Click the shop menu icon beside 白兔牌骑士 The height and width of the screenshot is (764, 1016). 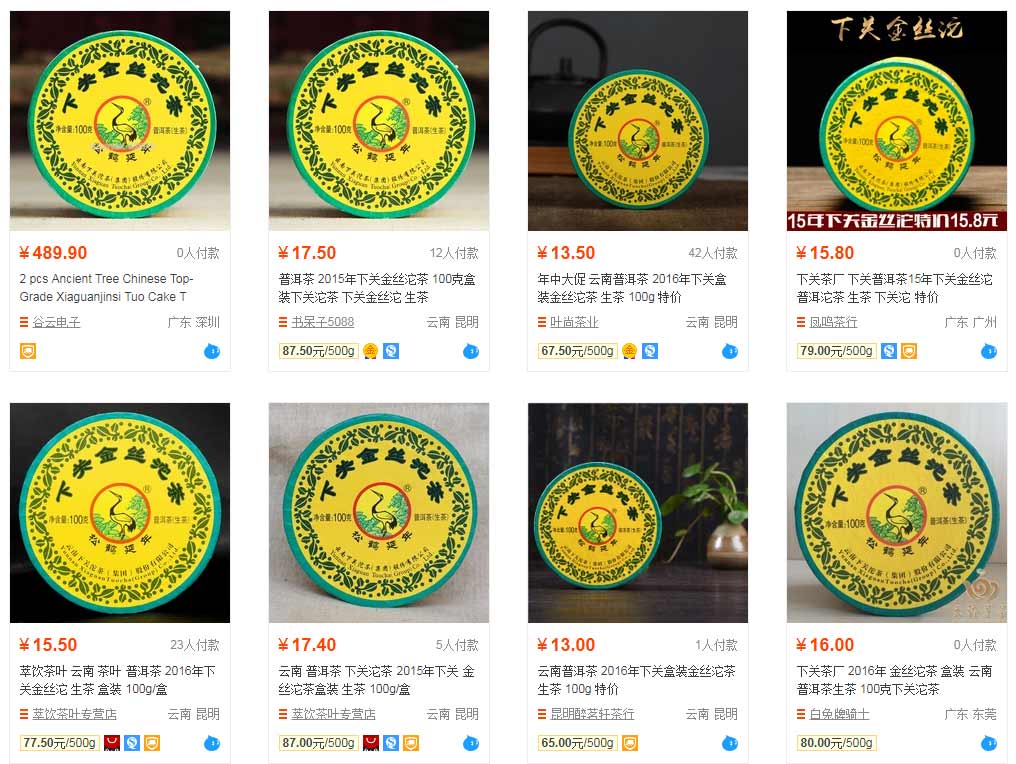pos(801,714)
